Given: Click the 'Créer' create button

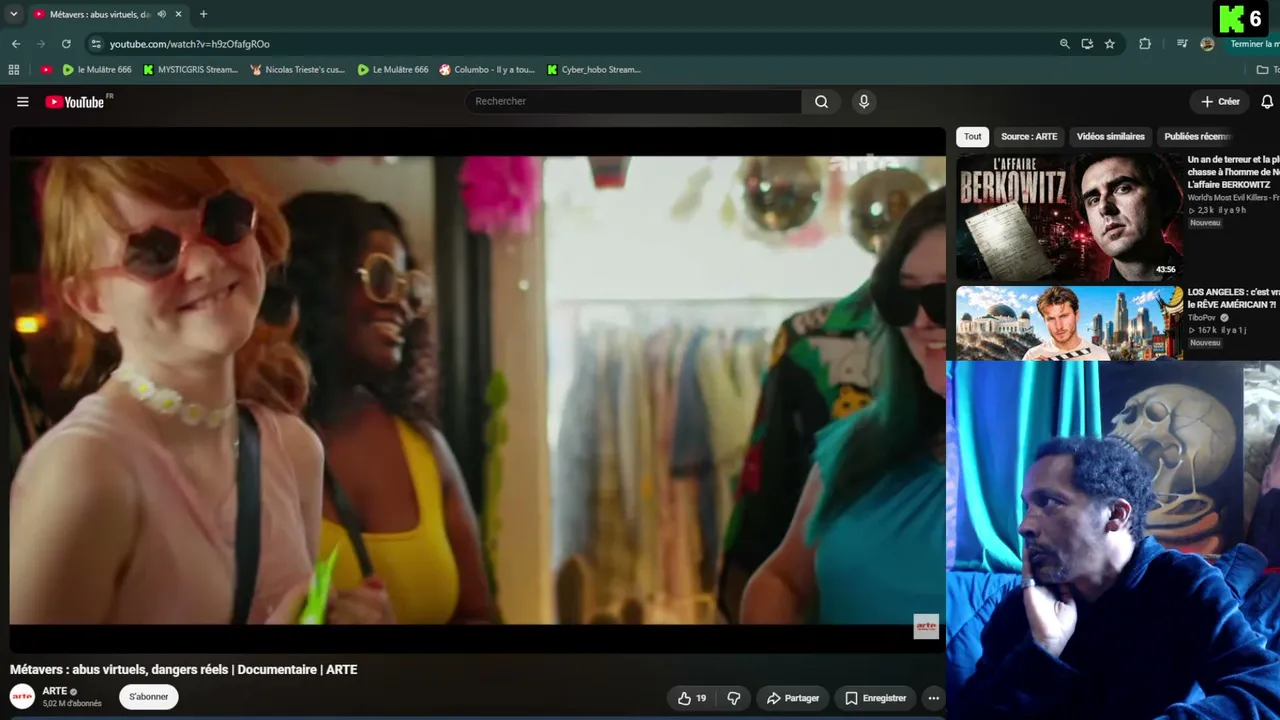Looking at the screenshot, I should pyautogui.click(x=1220, y=101).
